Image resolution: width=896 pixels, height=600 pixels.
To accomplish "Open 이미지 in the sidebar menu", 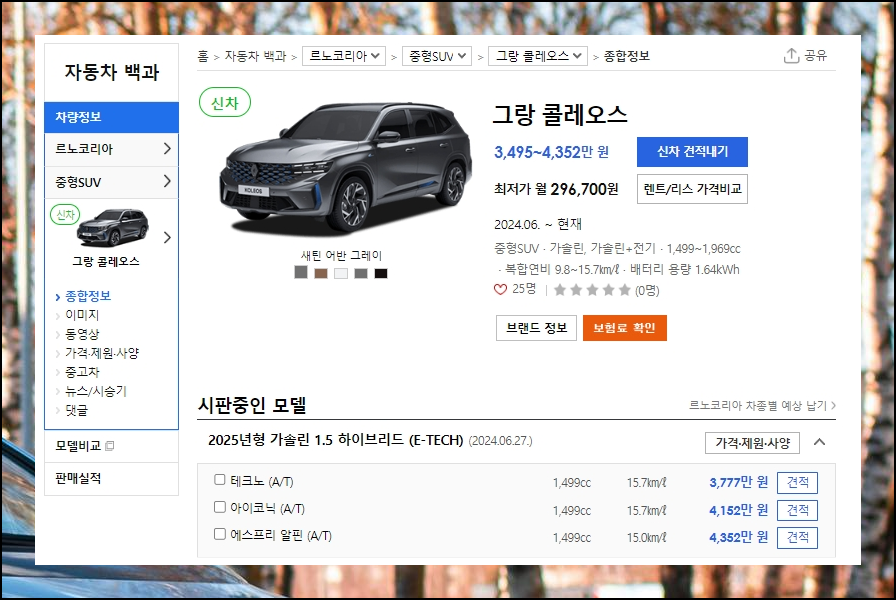I will [82, 315].
